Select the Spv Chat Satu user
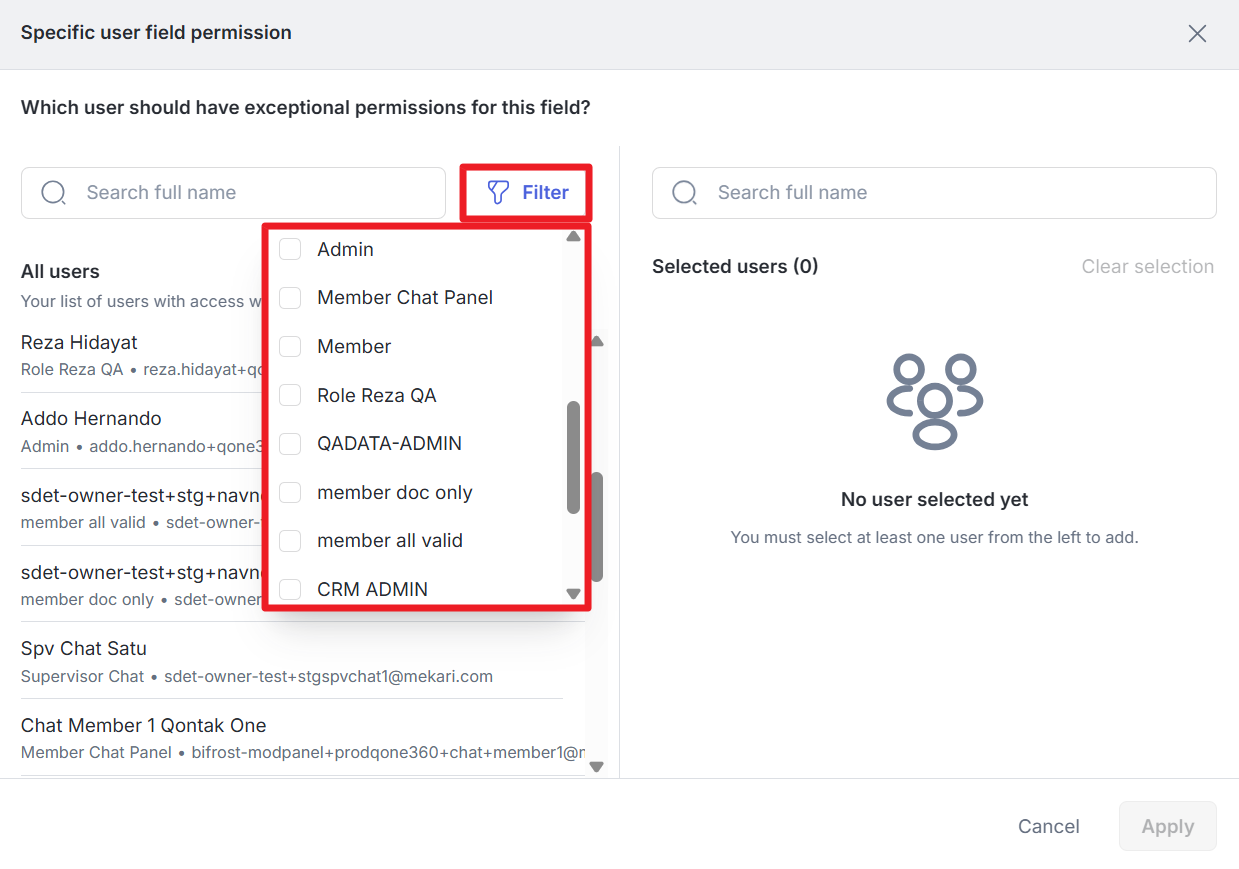The height and width of the screenshot is (869, 1239). point(84,649)
